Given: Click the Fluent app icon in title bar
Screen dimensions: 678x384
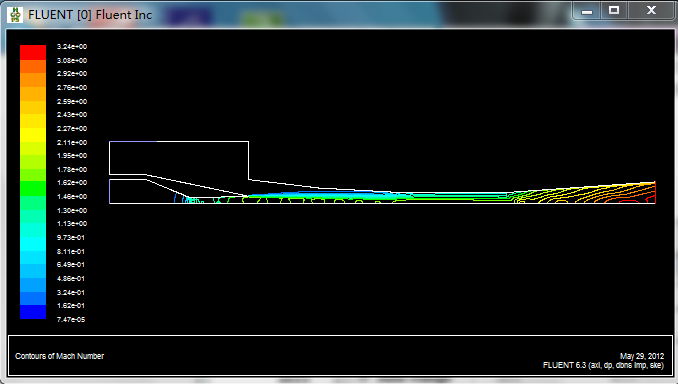Looking at the screenshot, I should 15,15.
